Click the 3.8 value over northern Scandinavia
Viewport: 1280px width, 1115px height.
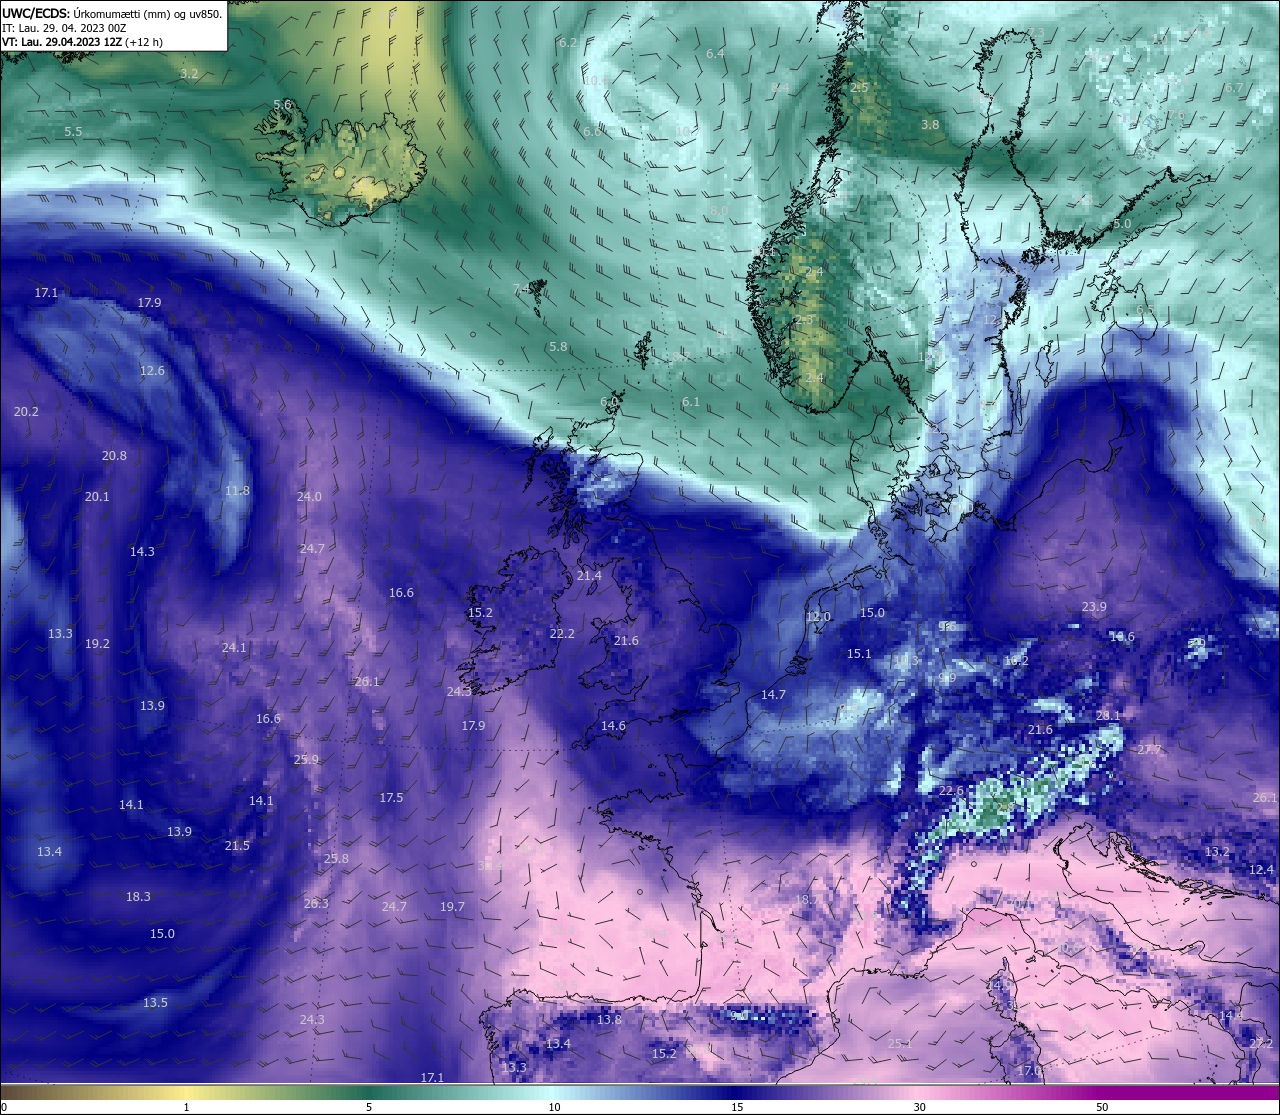930,125
